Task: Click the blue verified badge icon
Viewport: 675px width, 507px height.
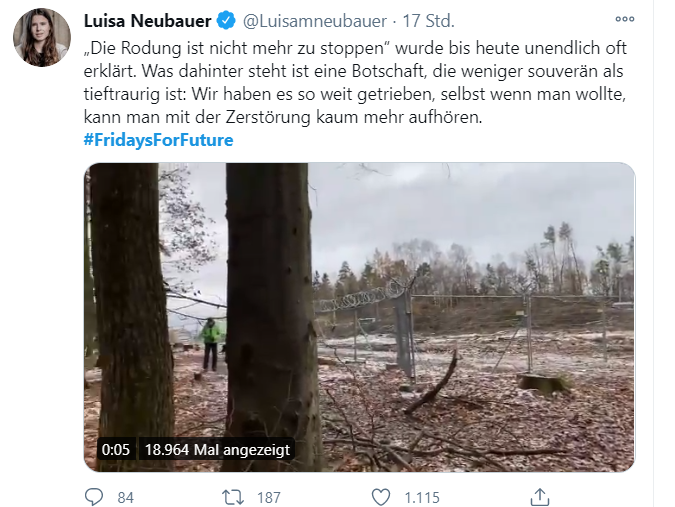Action: point(226,21)
